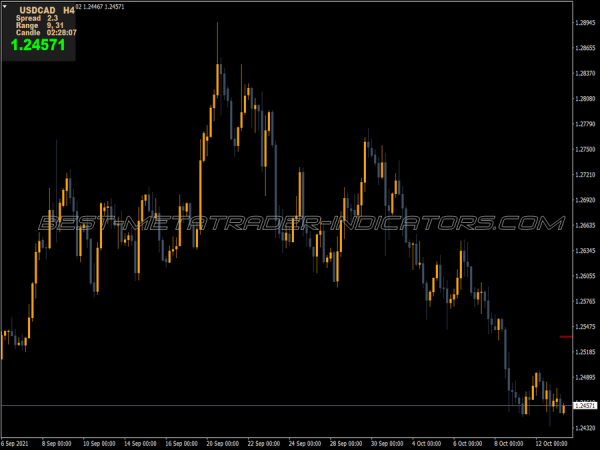Image resolution: width=600 pixels, height=450 pixels.
Task: Click the large green 1.24571 price
Action: 39,45
